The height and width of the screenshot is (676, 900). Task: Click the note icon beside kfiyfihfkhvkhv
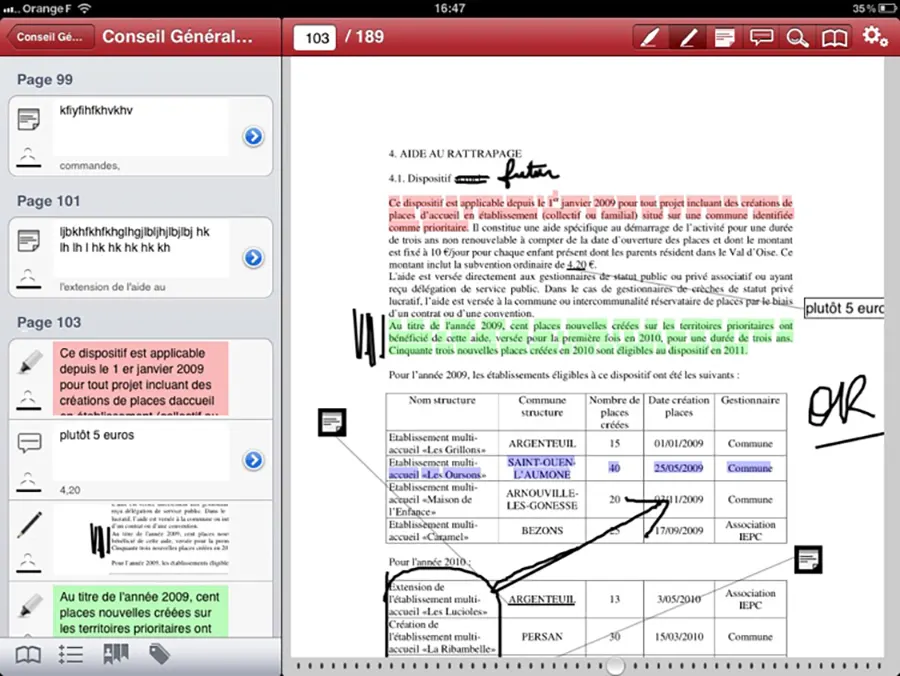coord(29,119)
